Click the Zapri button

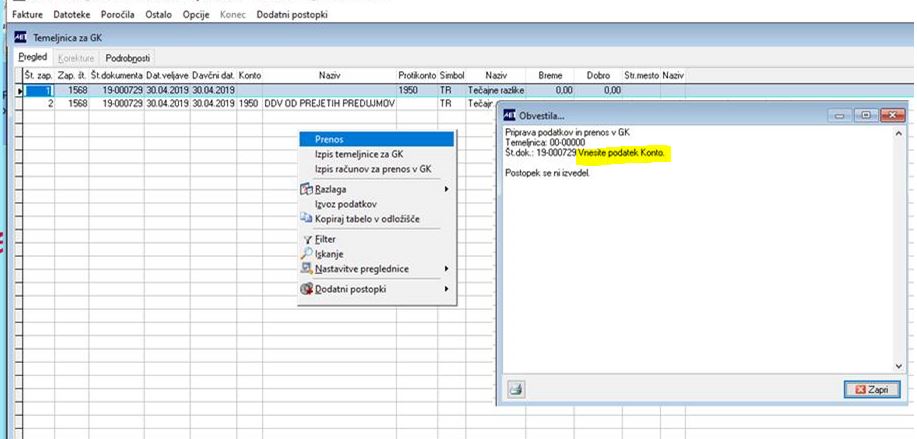872,389
